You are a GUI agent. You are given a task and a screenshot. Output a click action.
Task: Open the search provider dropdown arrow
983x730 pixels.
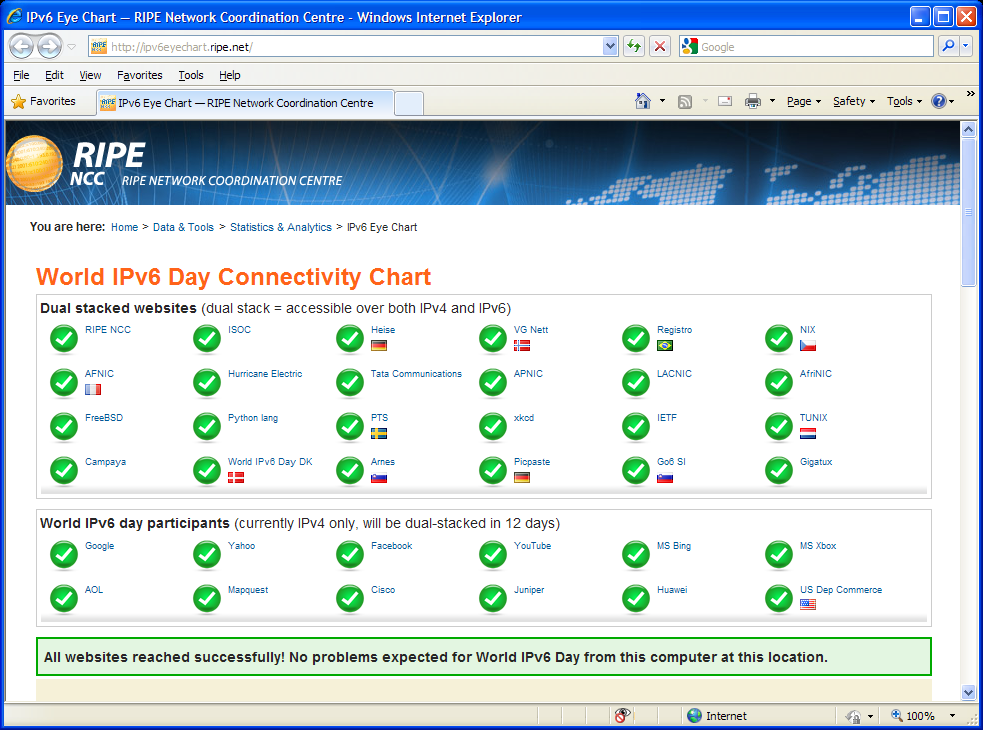(965, 46)
